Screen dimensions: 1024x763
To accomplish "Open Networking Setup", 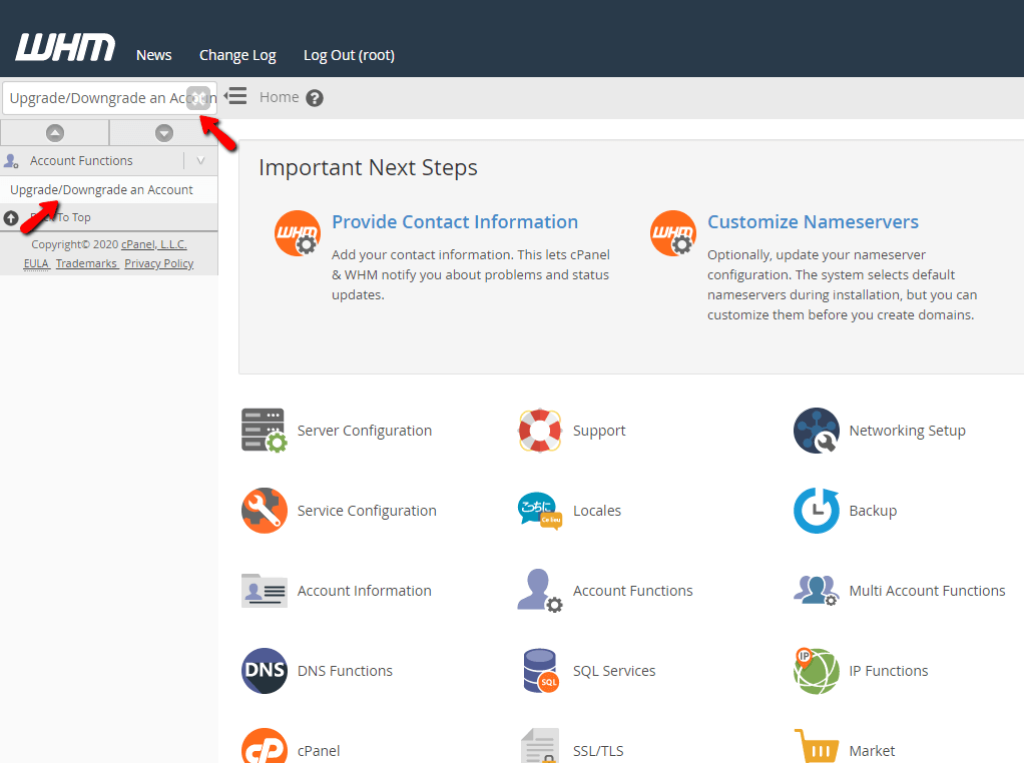I will pyautogui.click(x=907, y=430).
